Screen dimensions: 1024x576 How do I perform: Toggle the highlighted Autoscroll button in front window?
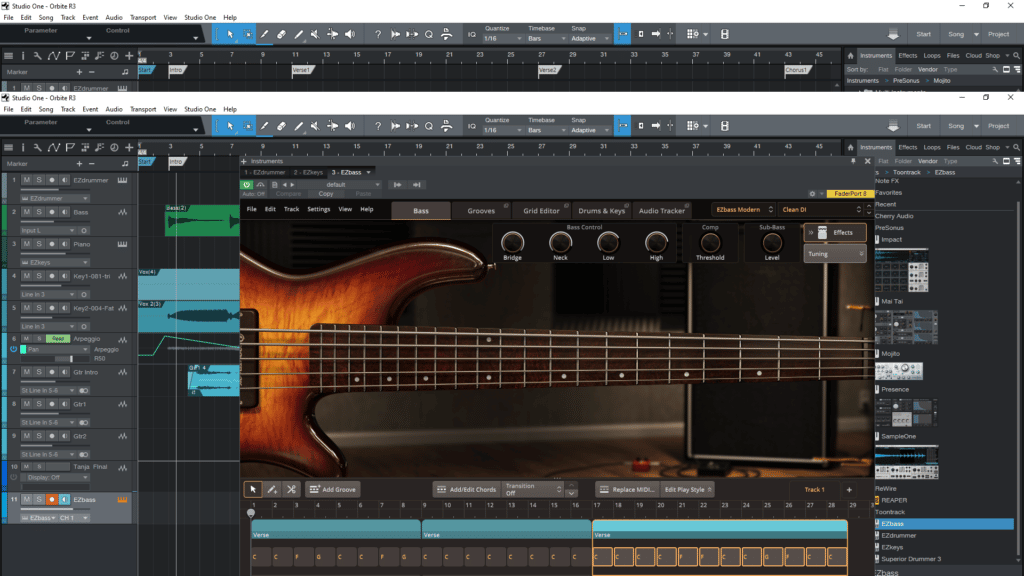[x=622, y=126]
